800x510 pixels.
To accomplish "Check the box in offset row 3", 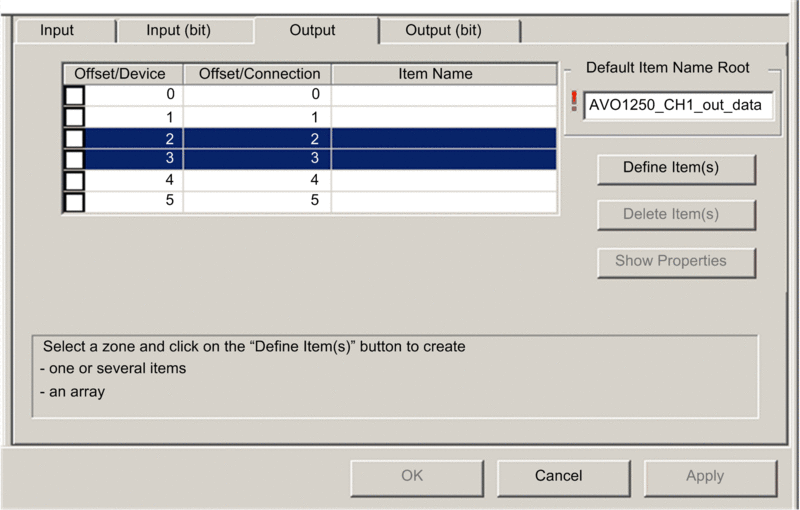I will tap(75, 159).
